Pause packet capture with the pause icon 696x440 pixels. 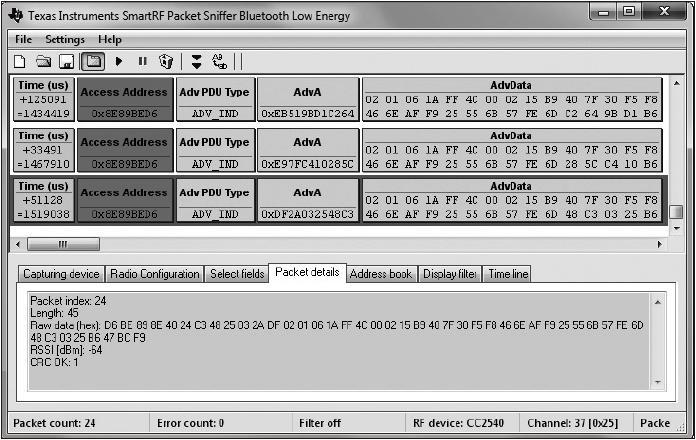pos(142,62)
